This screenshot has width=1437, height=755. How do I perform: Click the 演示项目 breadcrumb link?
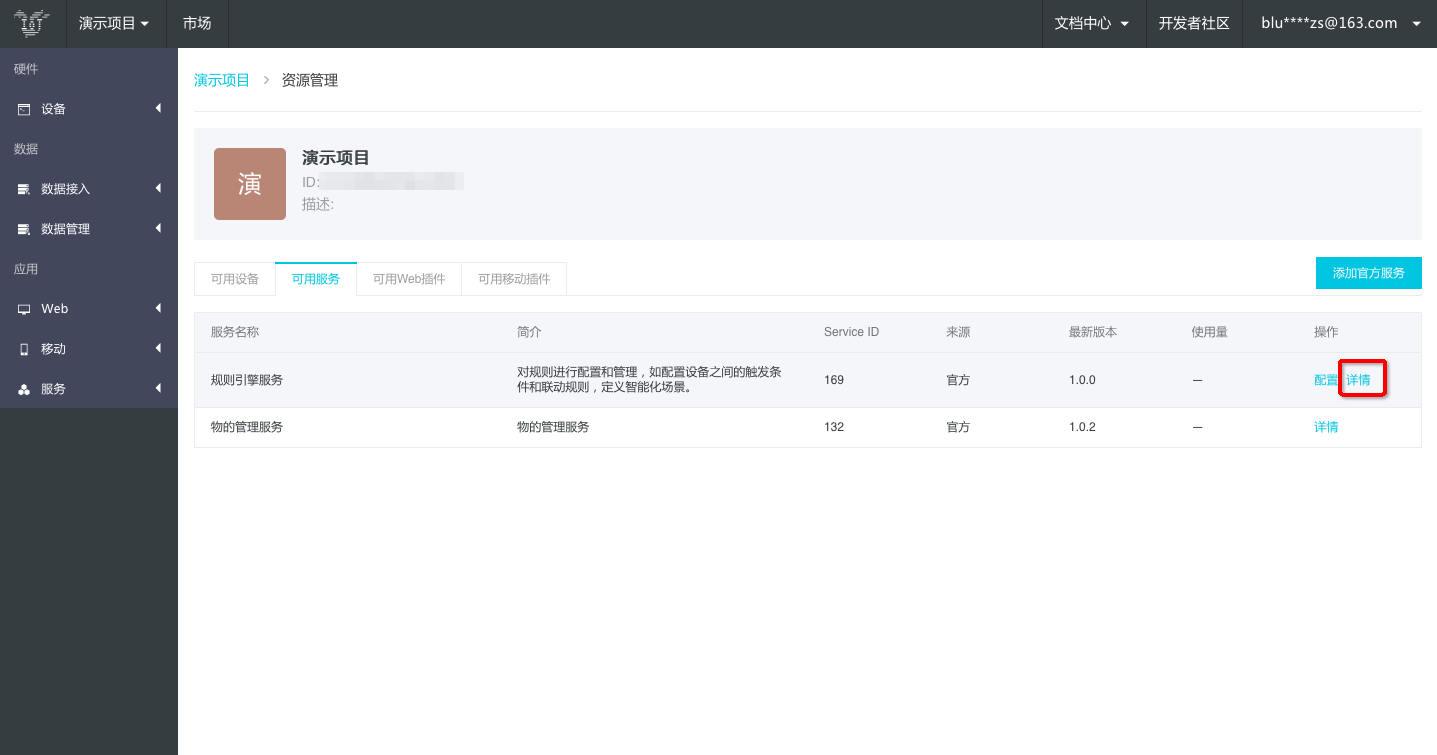[x=222, y=80]
